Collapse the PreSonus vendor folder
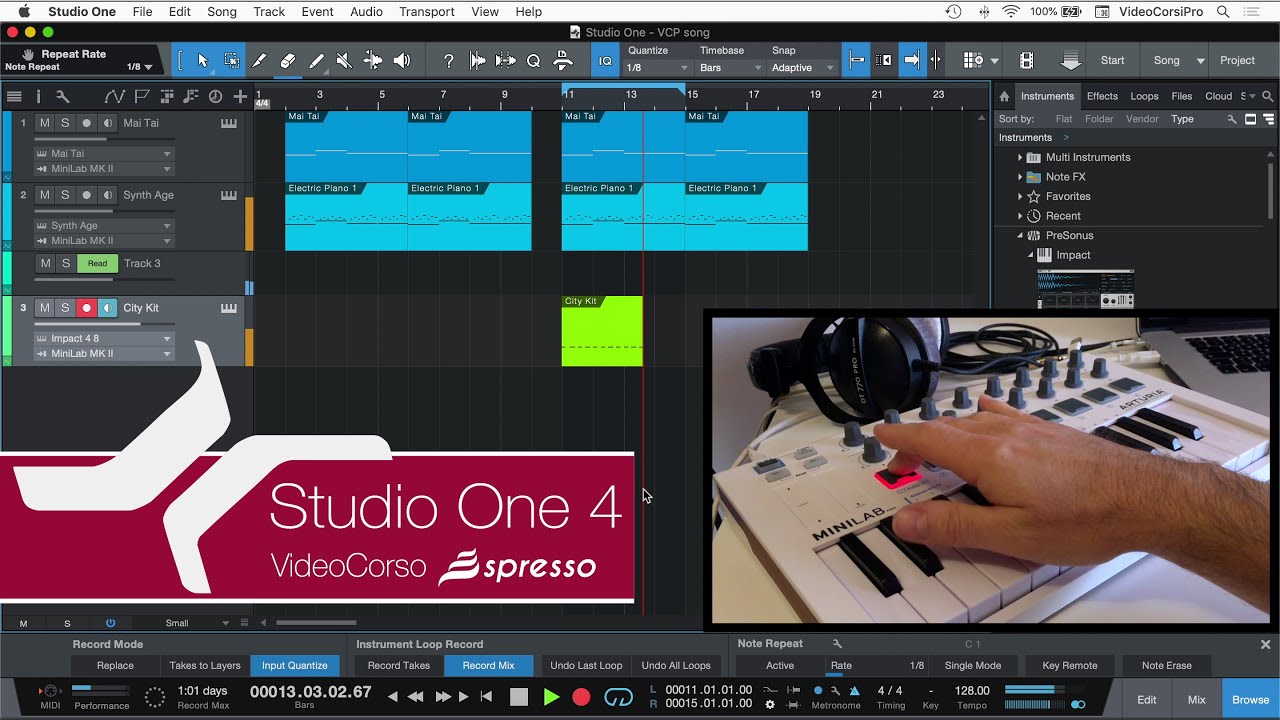 [1020, 236]
